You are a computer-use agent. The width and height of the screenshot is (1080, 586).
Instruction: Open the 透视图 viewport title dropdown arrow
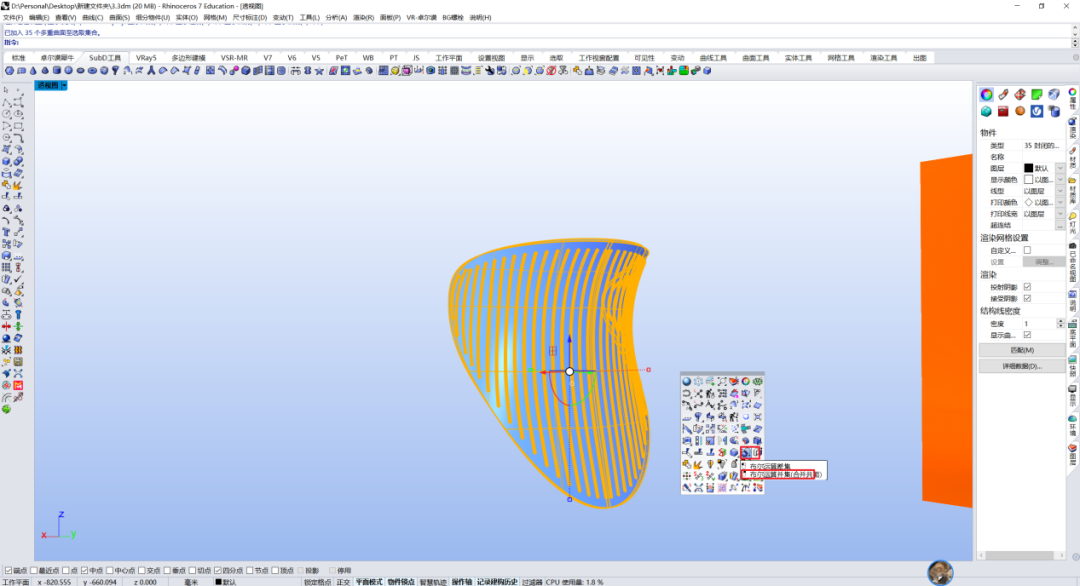pyautogui.click(x=64, y=85)
